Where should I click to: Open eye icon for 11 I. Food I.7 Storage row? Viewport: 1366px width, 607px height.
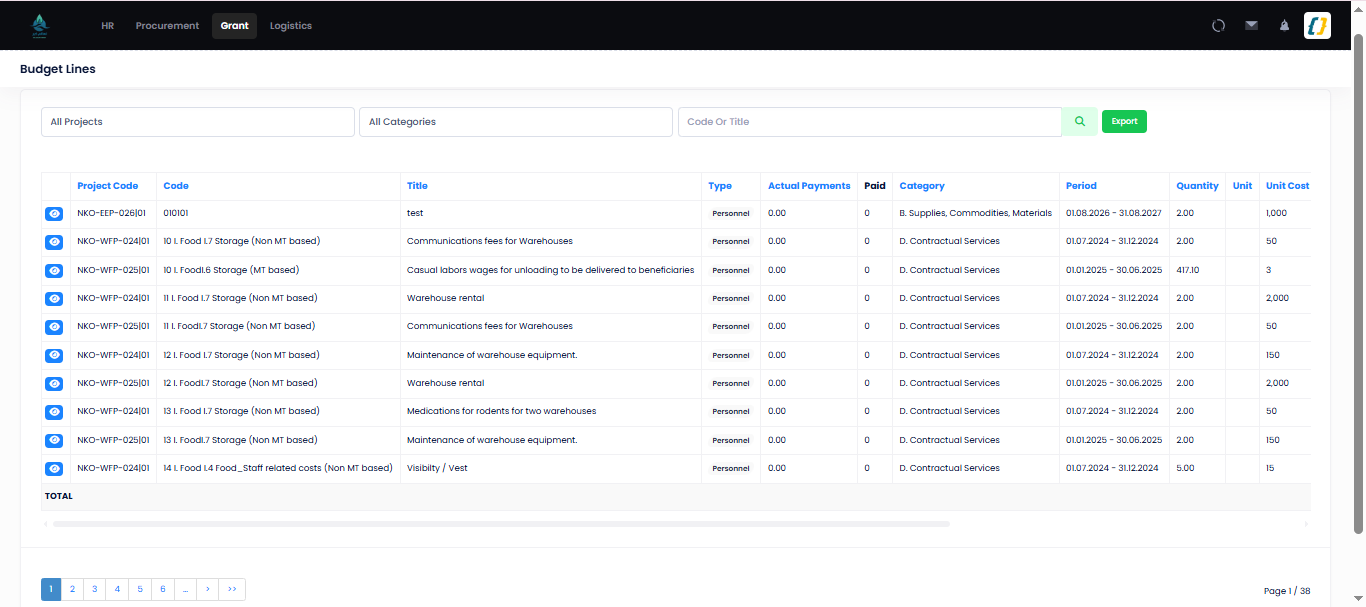54,299
